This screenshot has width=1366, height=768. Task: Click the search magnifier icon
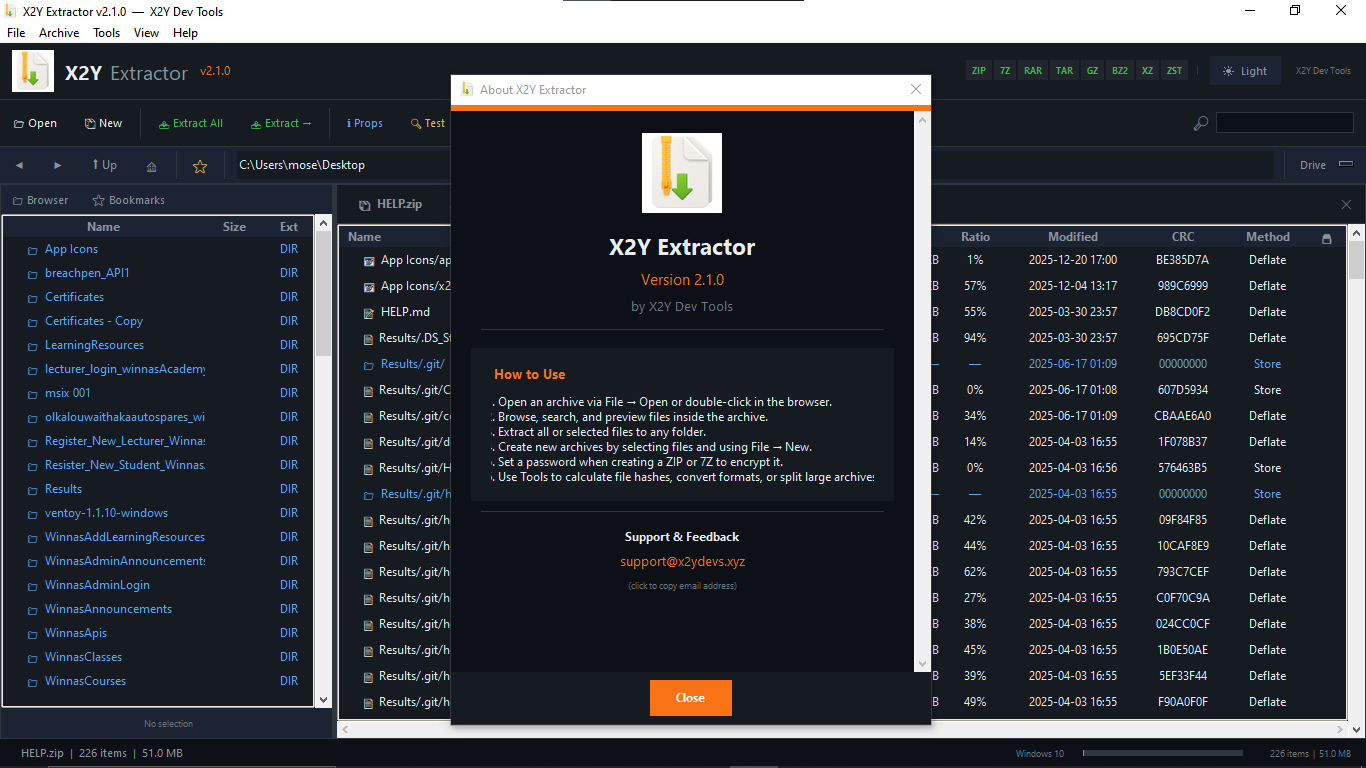(1201, 124)
